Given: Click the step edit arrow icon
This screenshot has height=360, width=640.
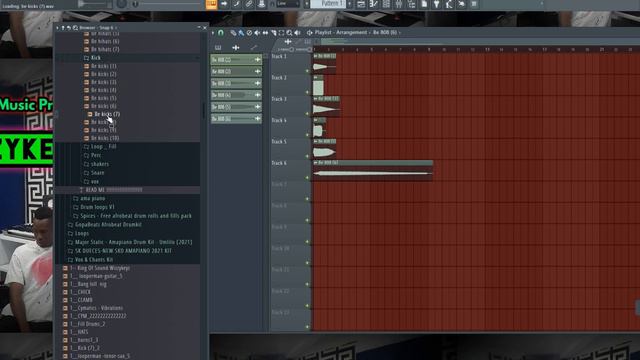Looking at the screenshot, I should tap(224, 4).
